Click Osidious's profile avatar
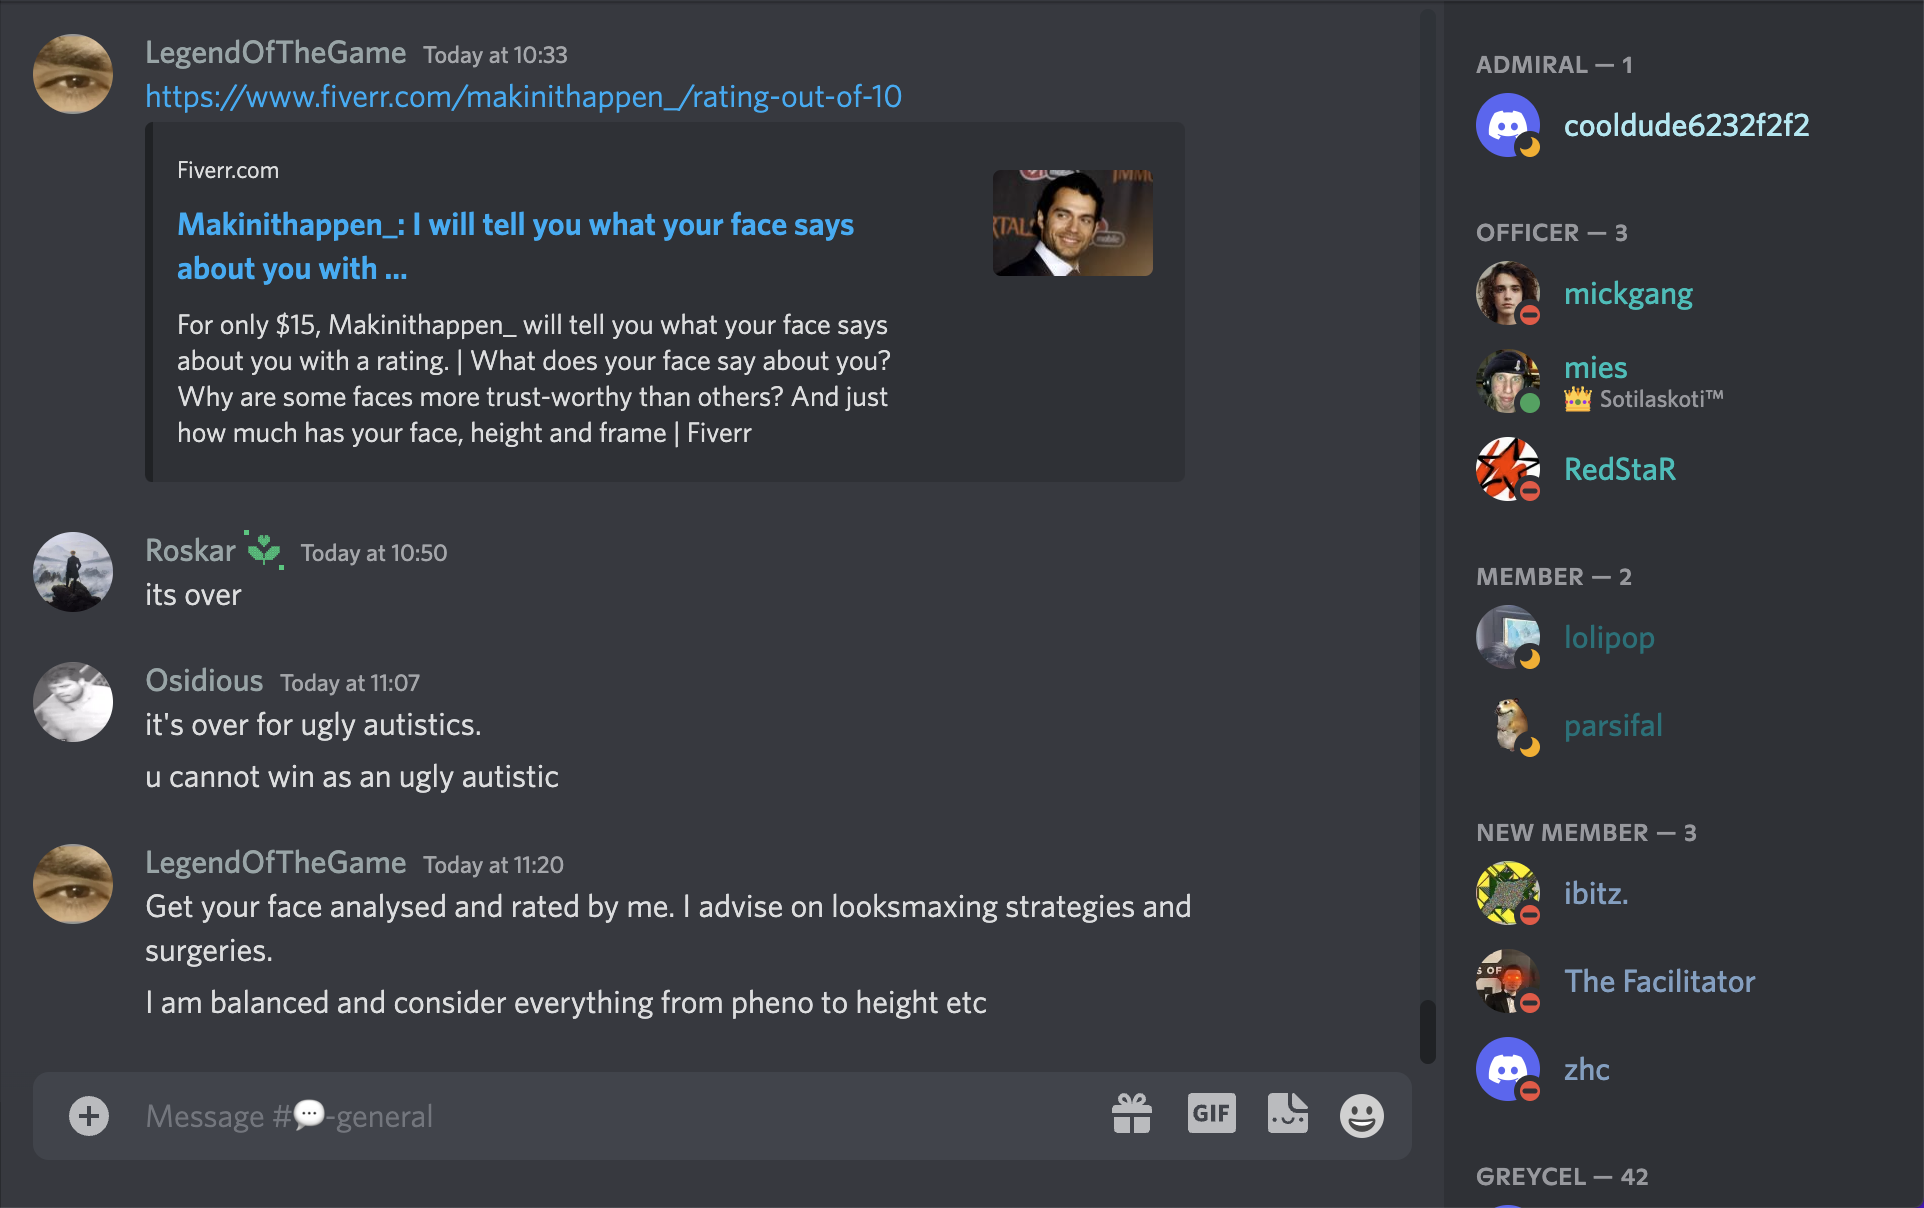Viewport: 1924px width, 1208px height. click(x=73, y=702)
